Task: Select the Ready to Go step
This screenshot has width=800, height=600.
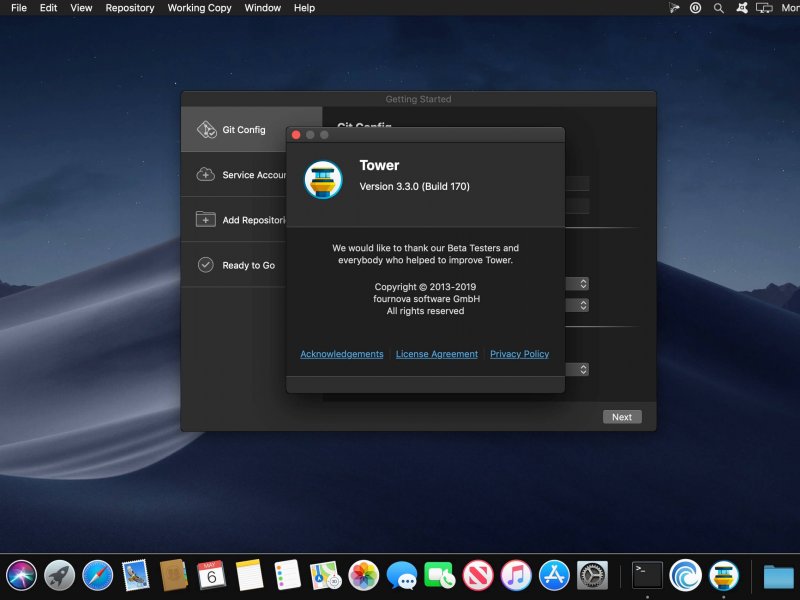Action: coord(234,265)
